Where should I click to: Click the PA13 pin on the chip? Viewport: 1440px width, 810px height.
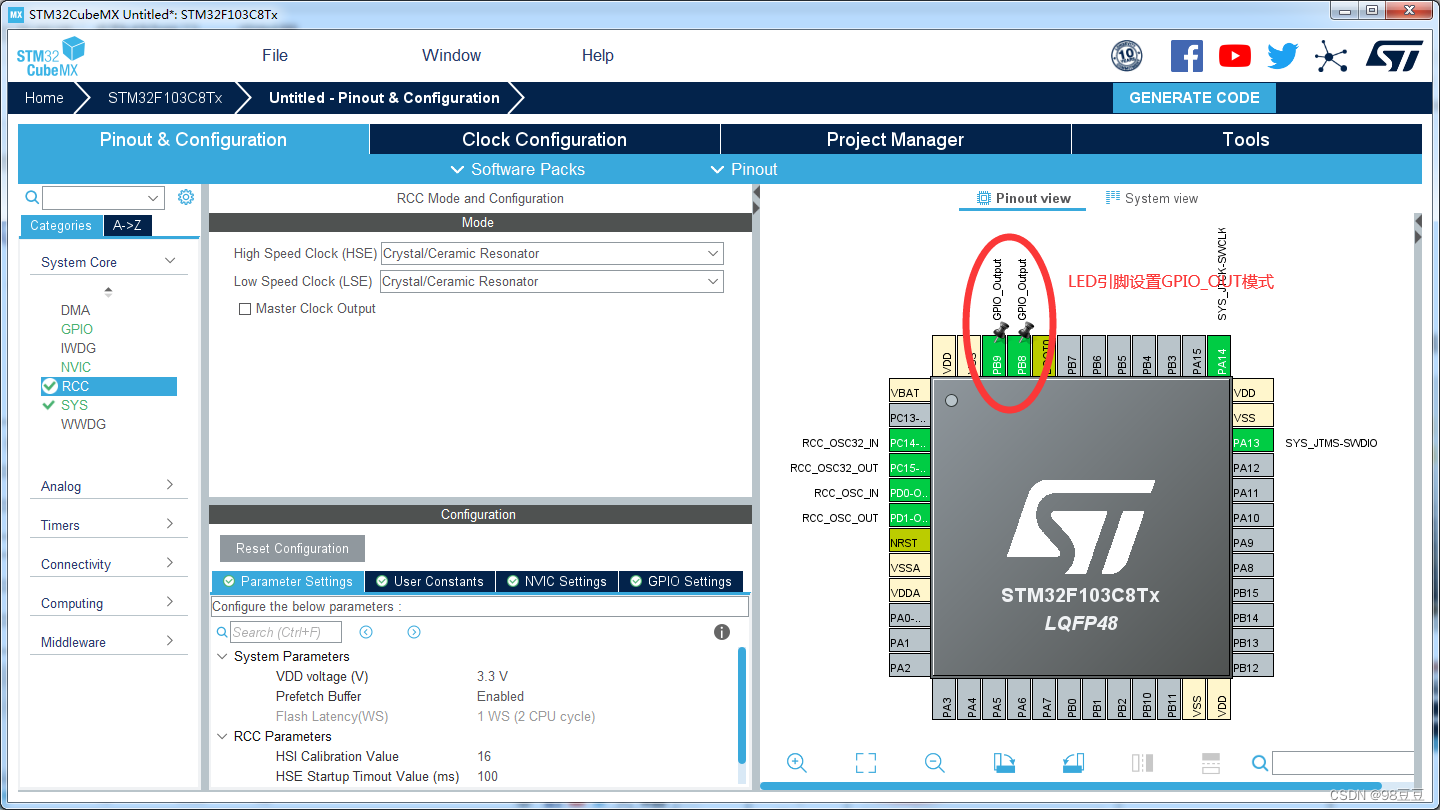click(x=1253, y=443)
